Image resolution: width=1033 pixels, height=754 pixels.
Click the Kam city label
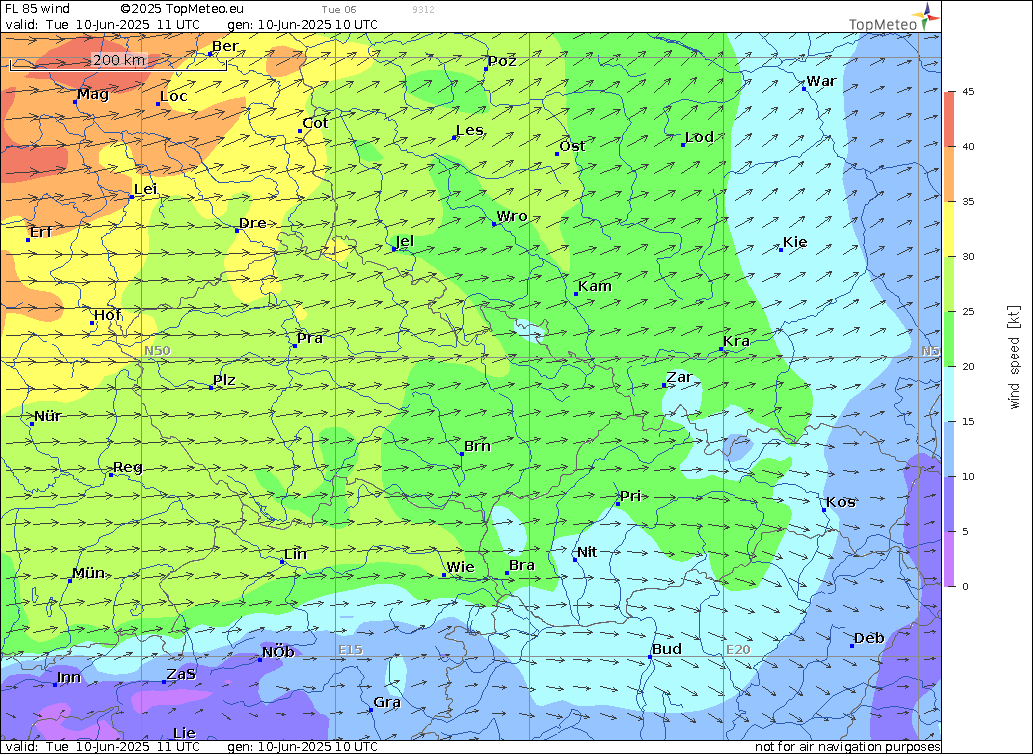pyautogui.click(x=595, y=286)
